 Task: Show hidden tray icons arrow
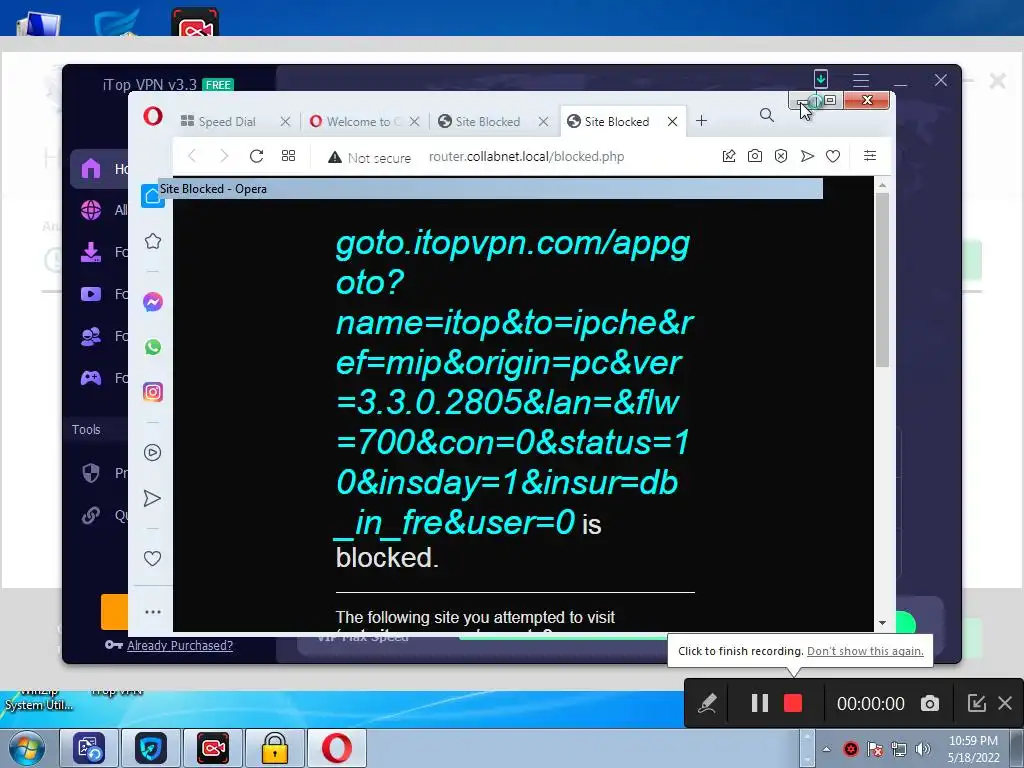[826, 749]
